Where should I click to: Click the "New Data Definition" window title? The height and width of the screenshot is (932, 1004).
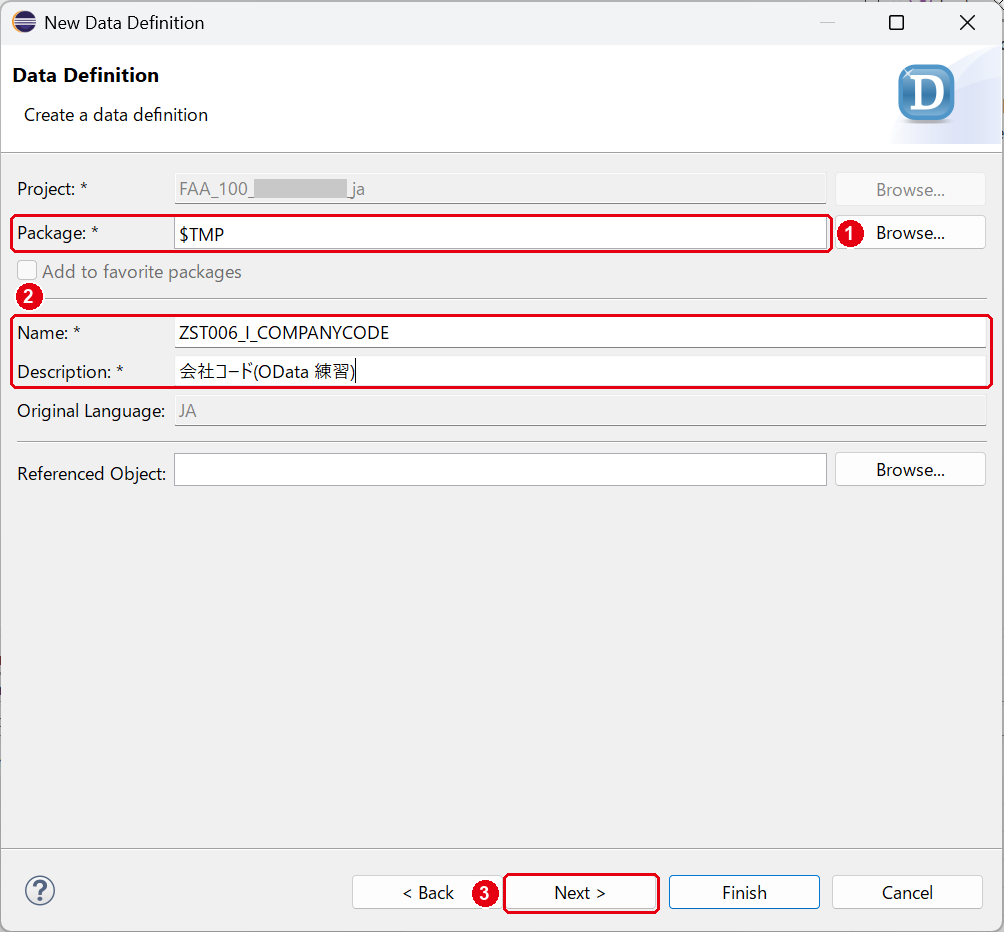pos(124,23)
